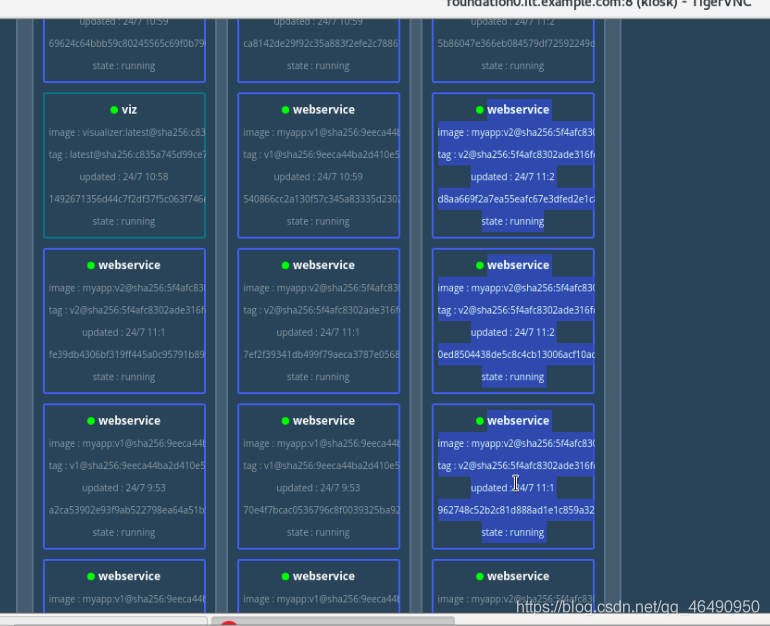Click green dot on webservice card 7ef2f39341db499
This screenshot has width=770, height=626.
click(285, 266)
